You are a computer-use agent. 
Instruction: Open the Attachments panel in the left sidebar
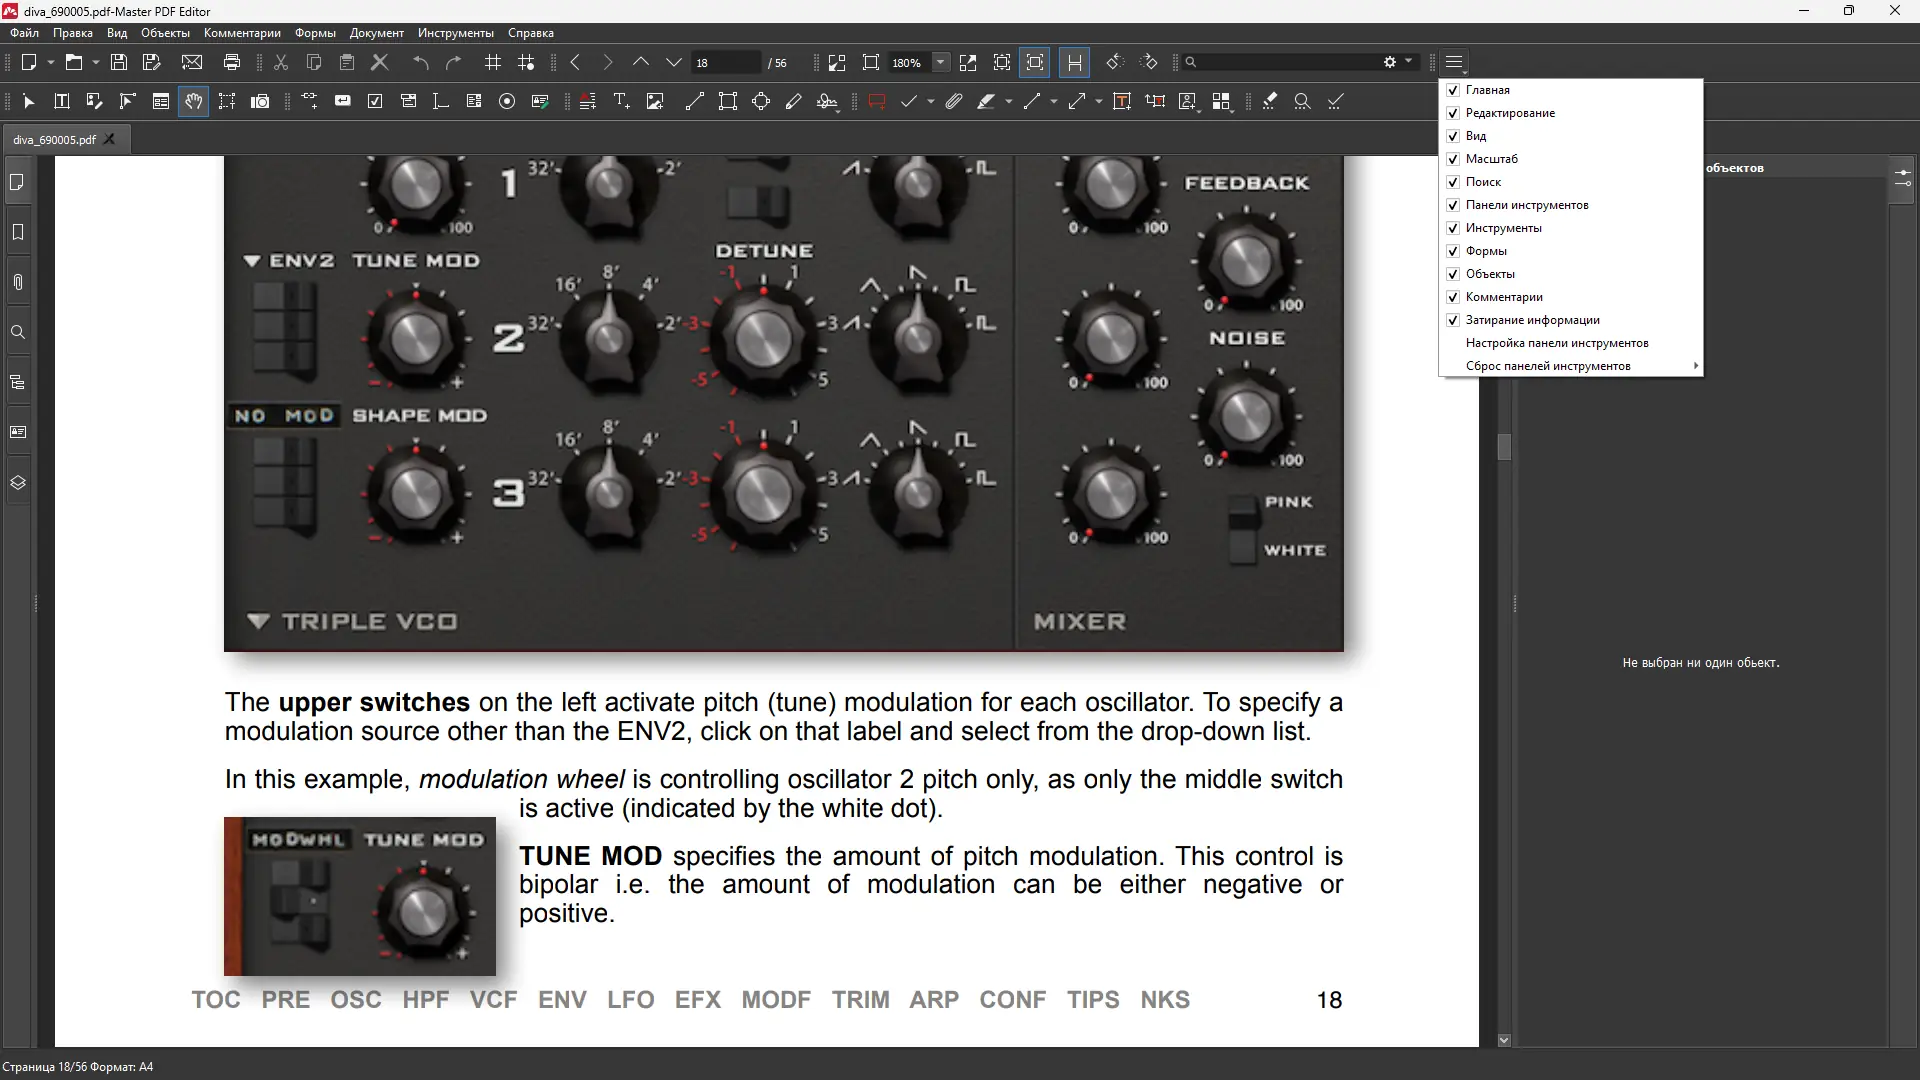point(18,282)
